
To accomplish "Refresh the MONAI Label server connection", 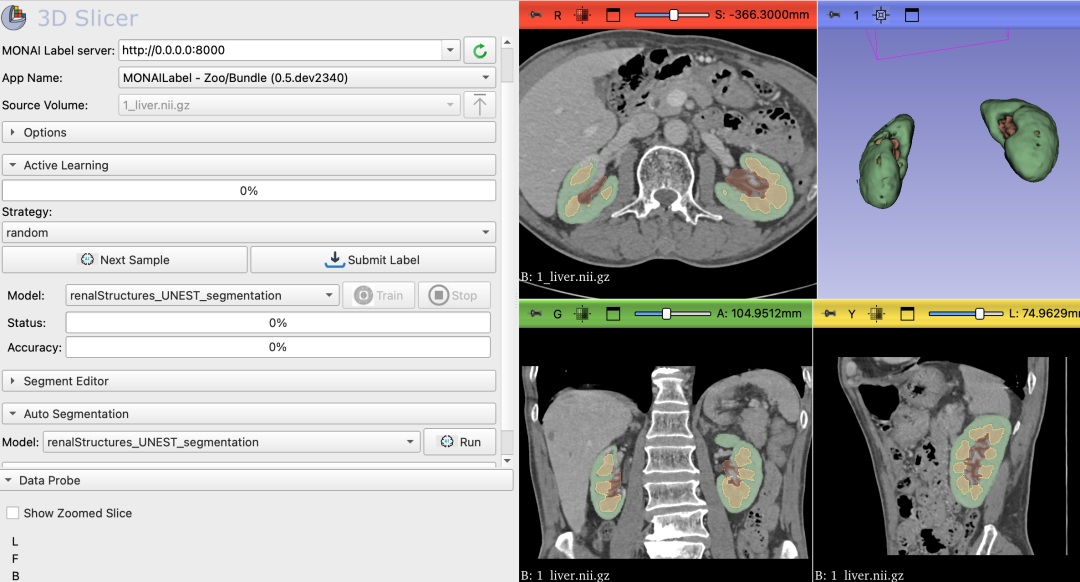I will 479,50.
